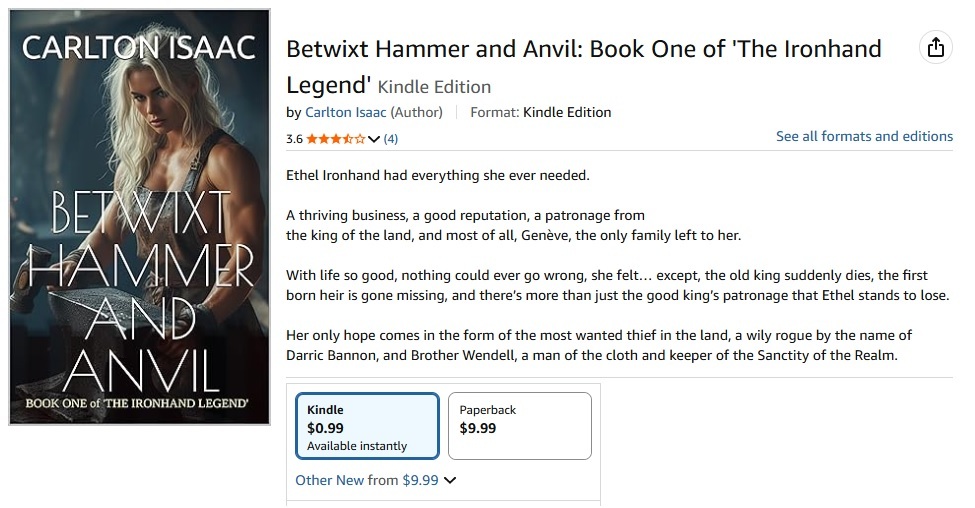This screenshot has height=508, width=975.
Task: Open the (4) ratings count link
Action: point(390,139)
